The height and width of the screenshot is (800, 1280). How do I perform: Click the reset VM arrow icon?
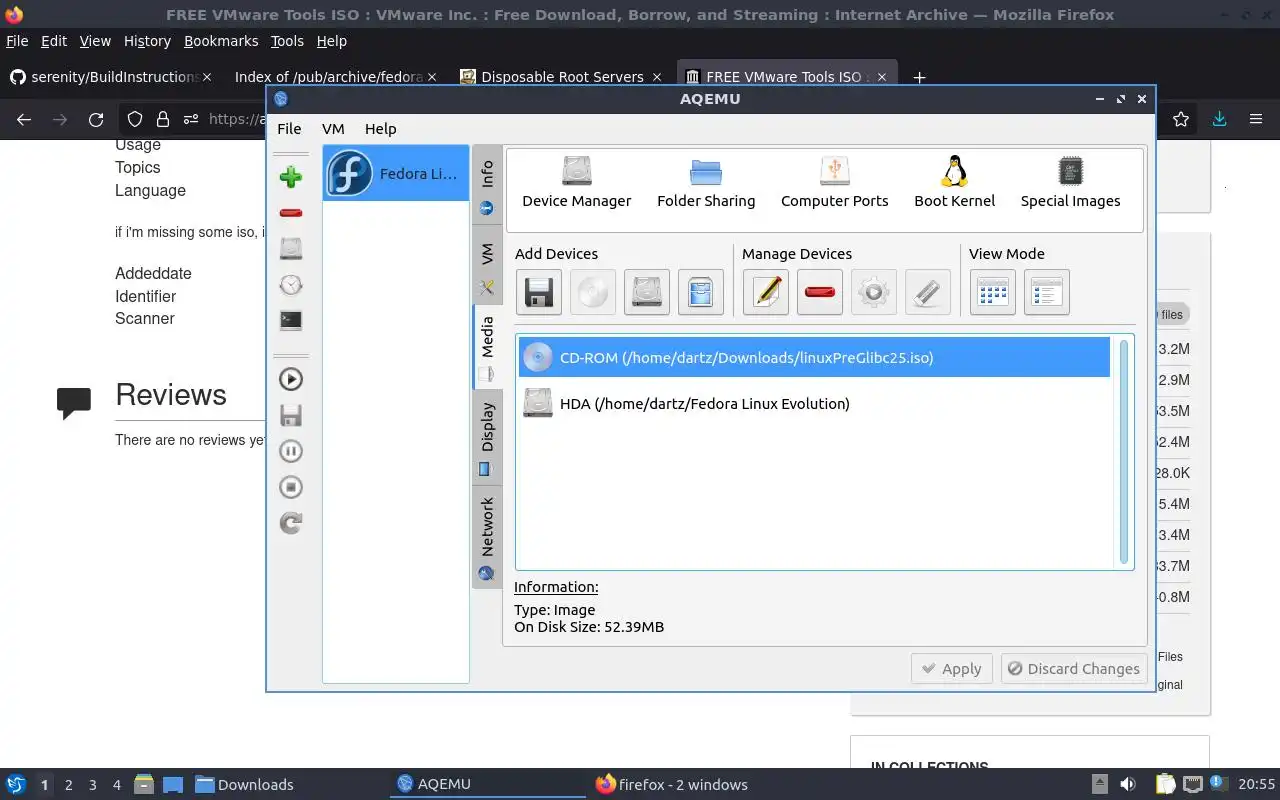click(291, 523)
